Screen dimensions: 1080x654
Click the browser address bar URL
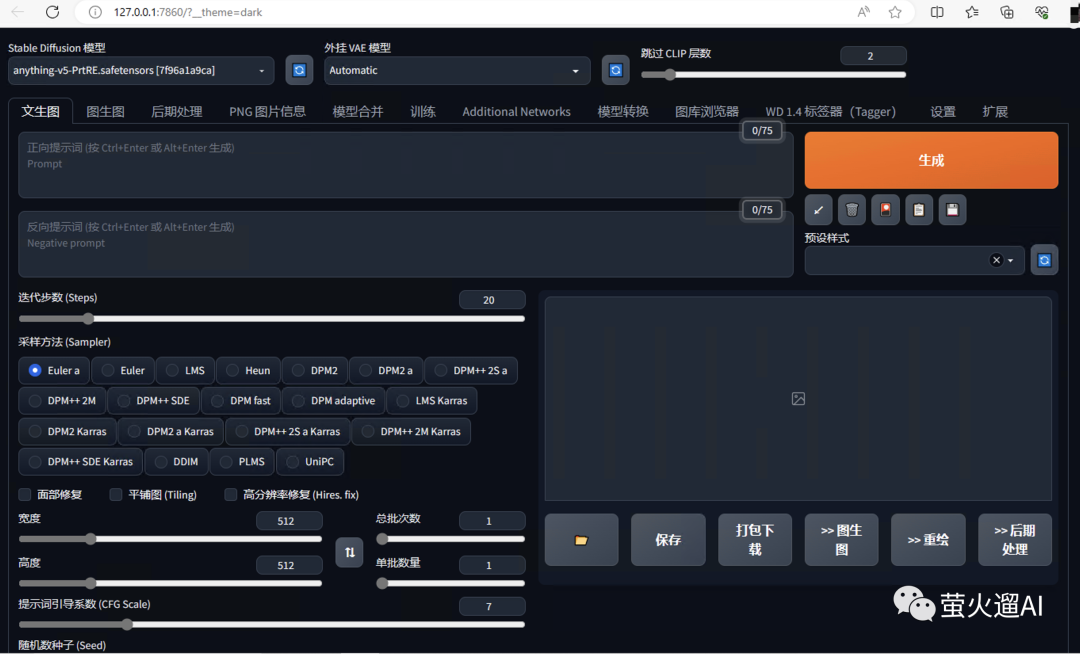[x=188, y=12]
